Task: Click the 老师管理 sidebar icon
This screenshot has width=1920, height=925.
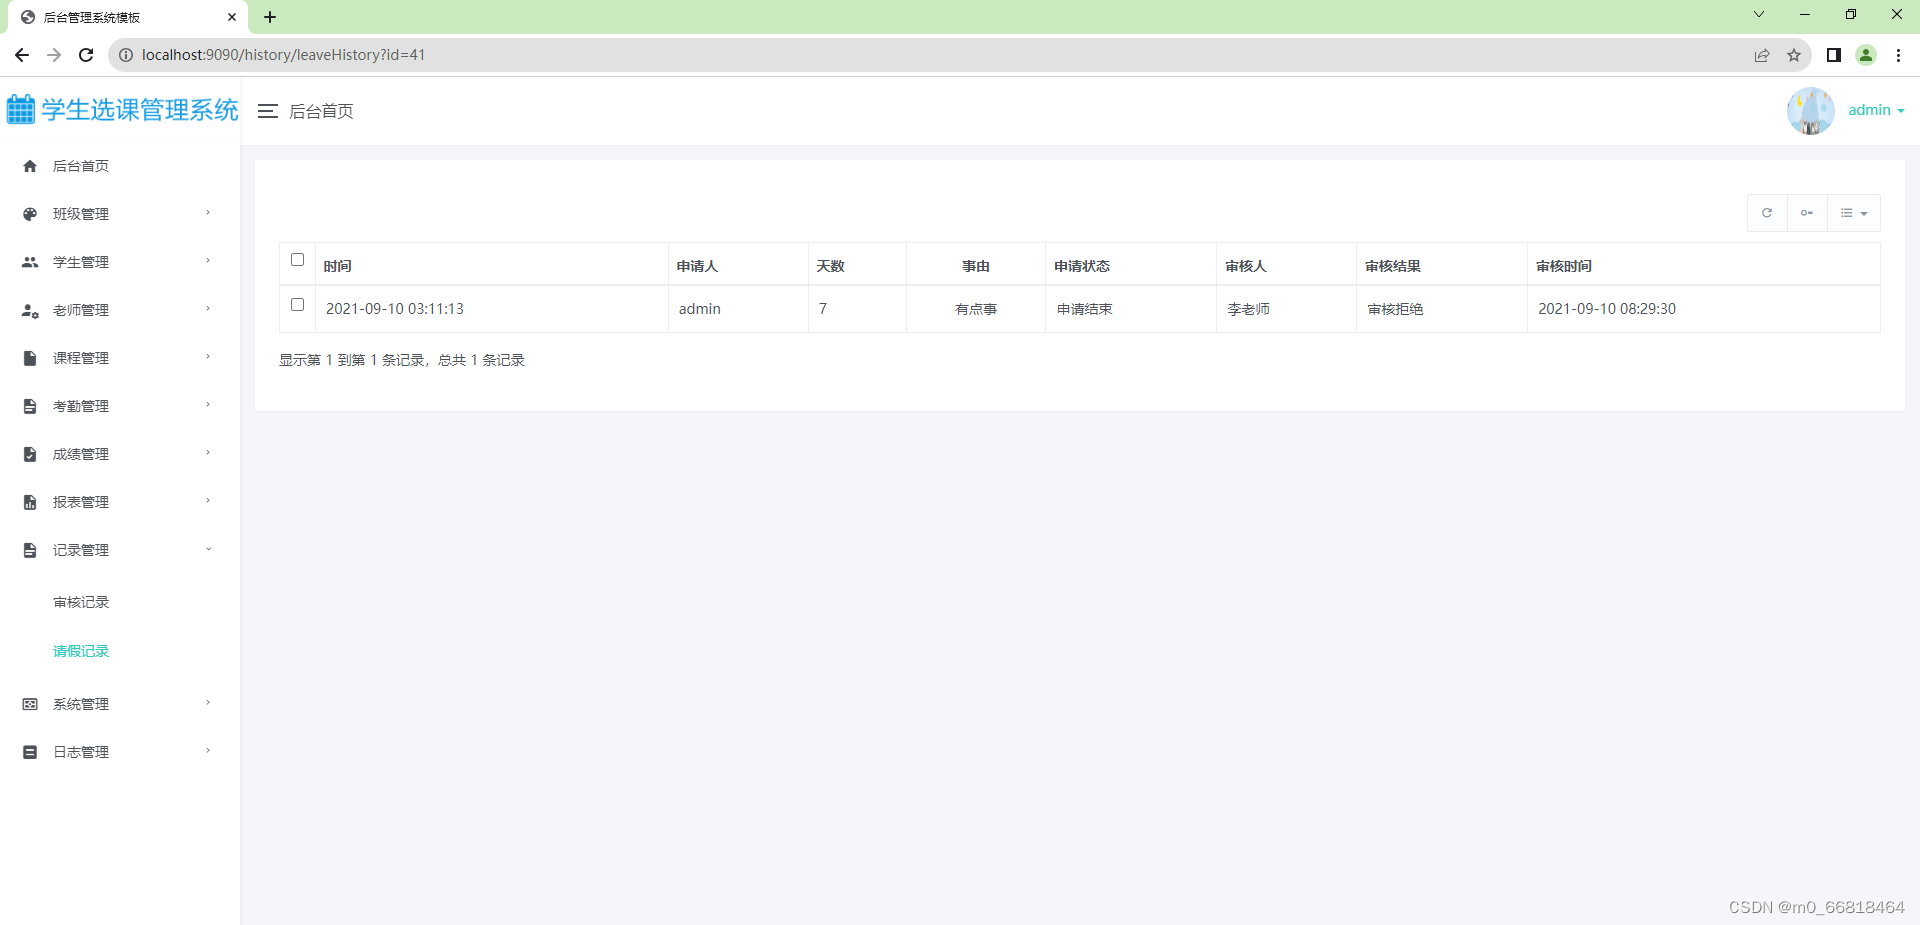Action: click(x=29, y=310)
